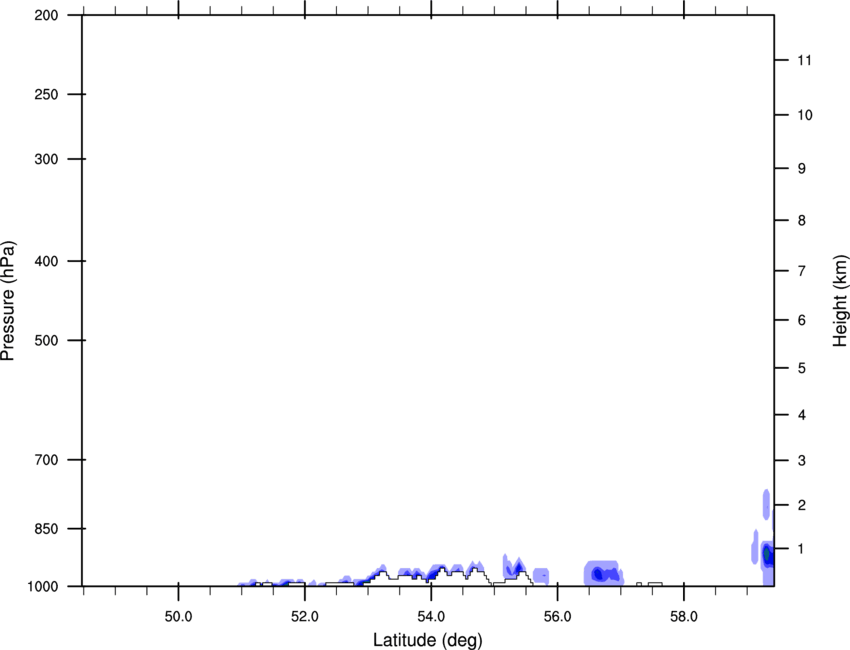850x650 pixels.
Task: Click the 6 km height label
Action: pos(802,320)
